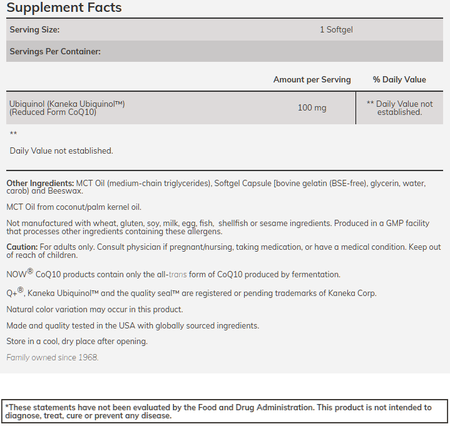Image resolution: width=450 pixels, height=434 pixels.
Task: Click the Daily Value not established cell
Action: [x=400, y=108]
